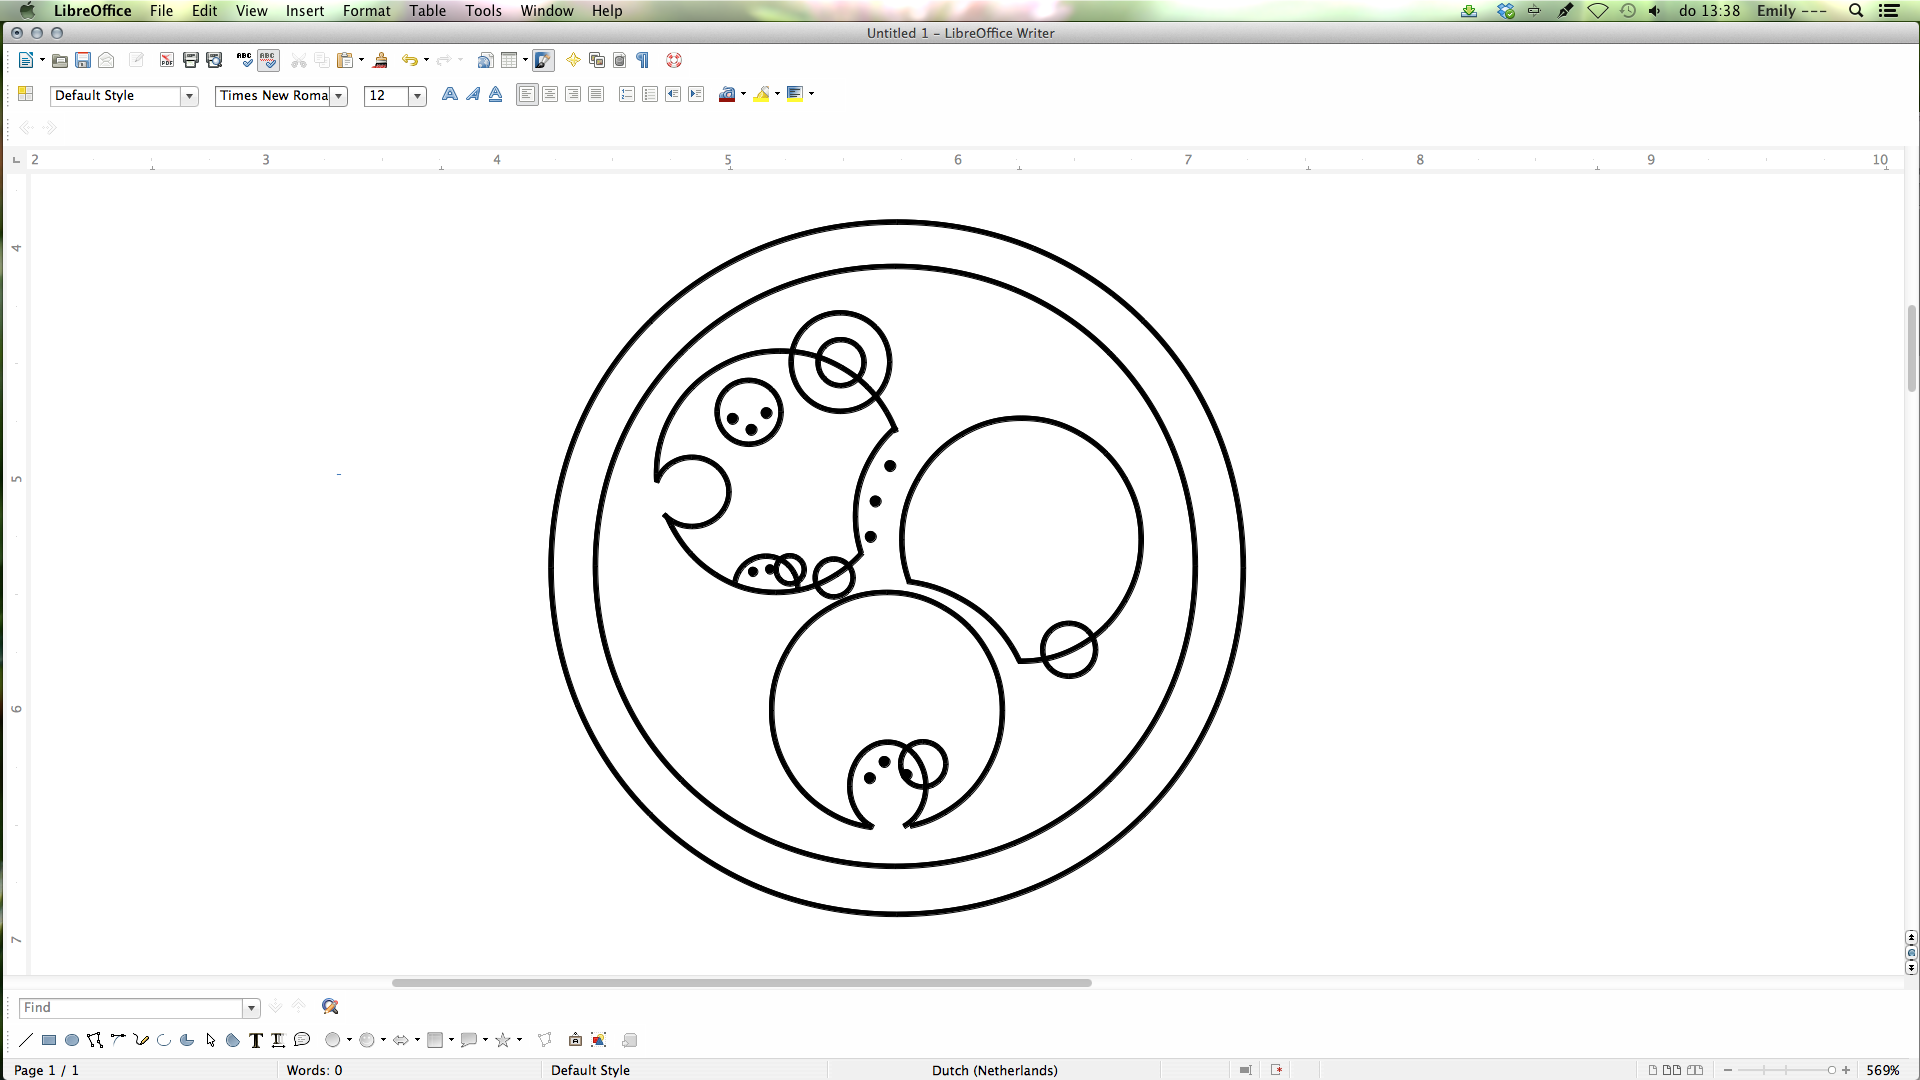Expand the Stars shapes dropdown arrow

[519, 1040]
